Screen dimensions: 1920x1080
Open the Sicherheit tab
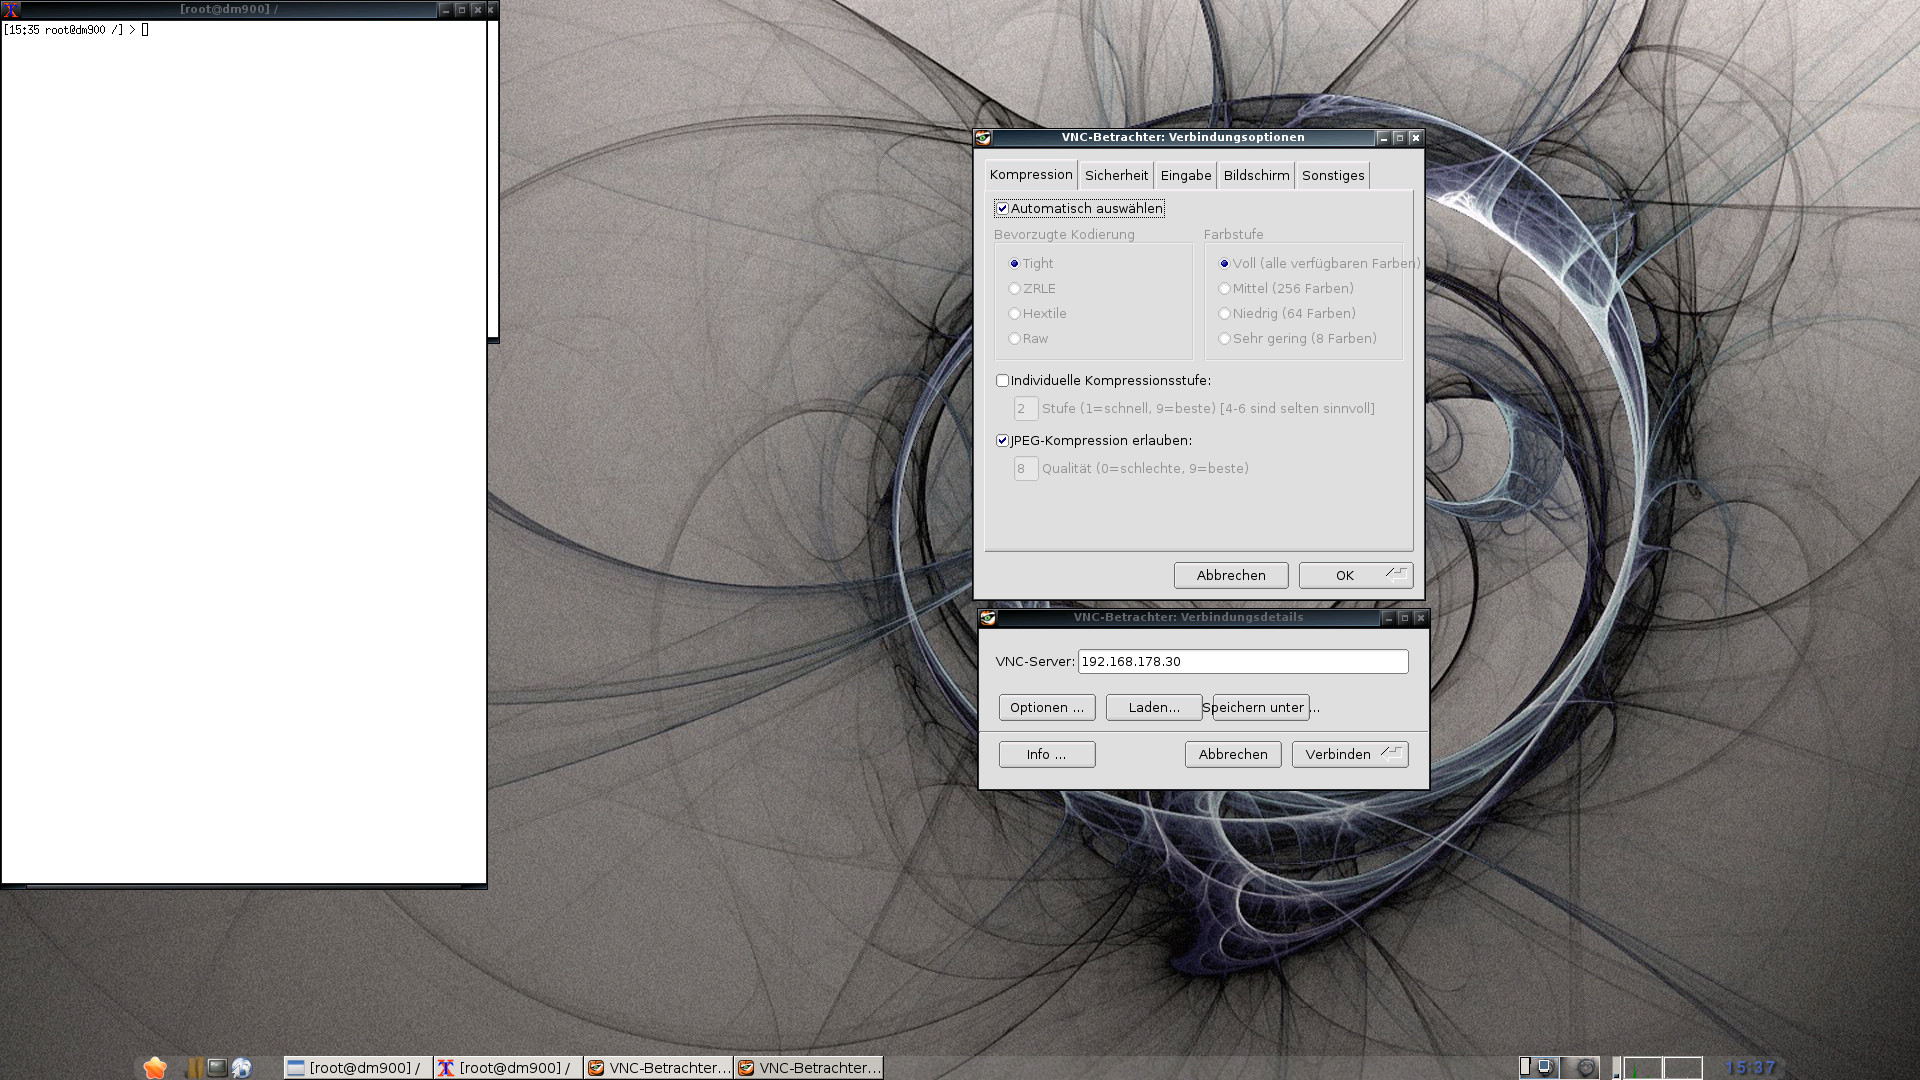coord(1116,176)
